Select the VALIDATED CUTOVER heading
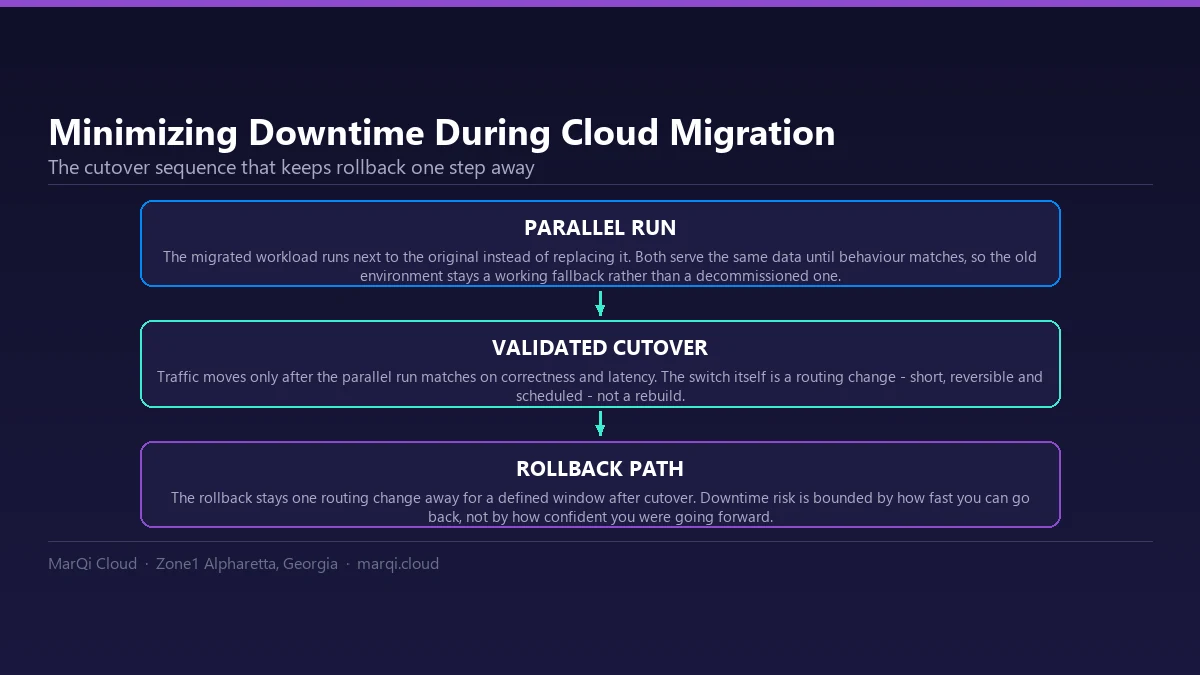The image size is (1200, 675). 600,348
